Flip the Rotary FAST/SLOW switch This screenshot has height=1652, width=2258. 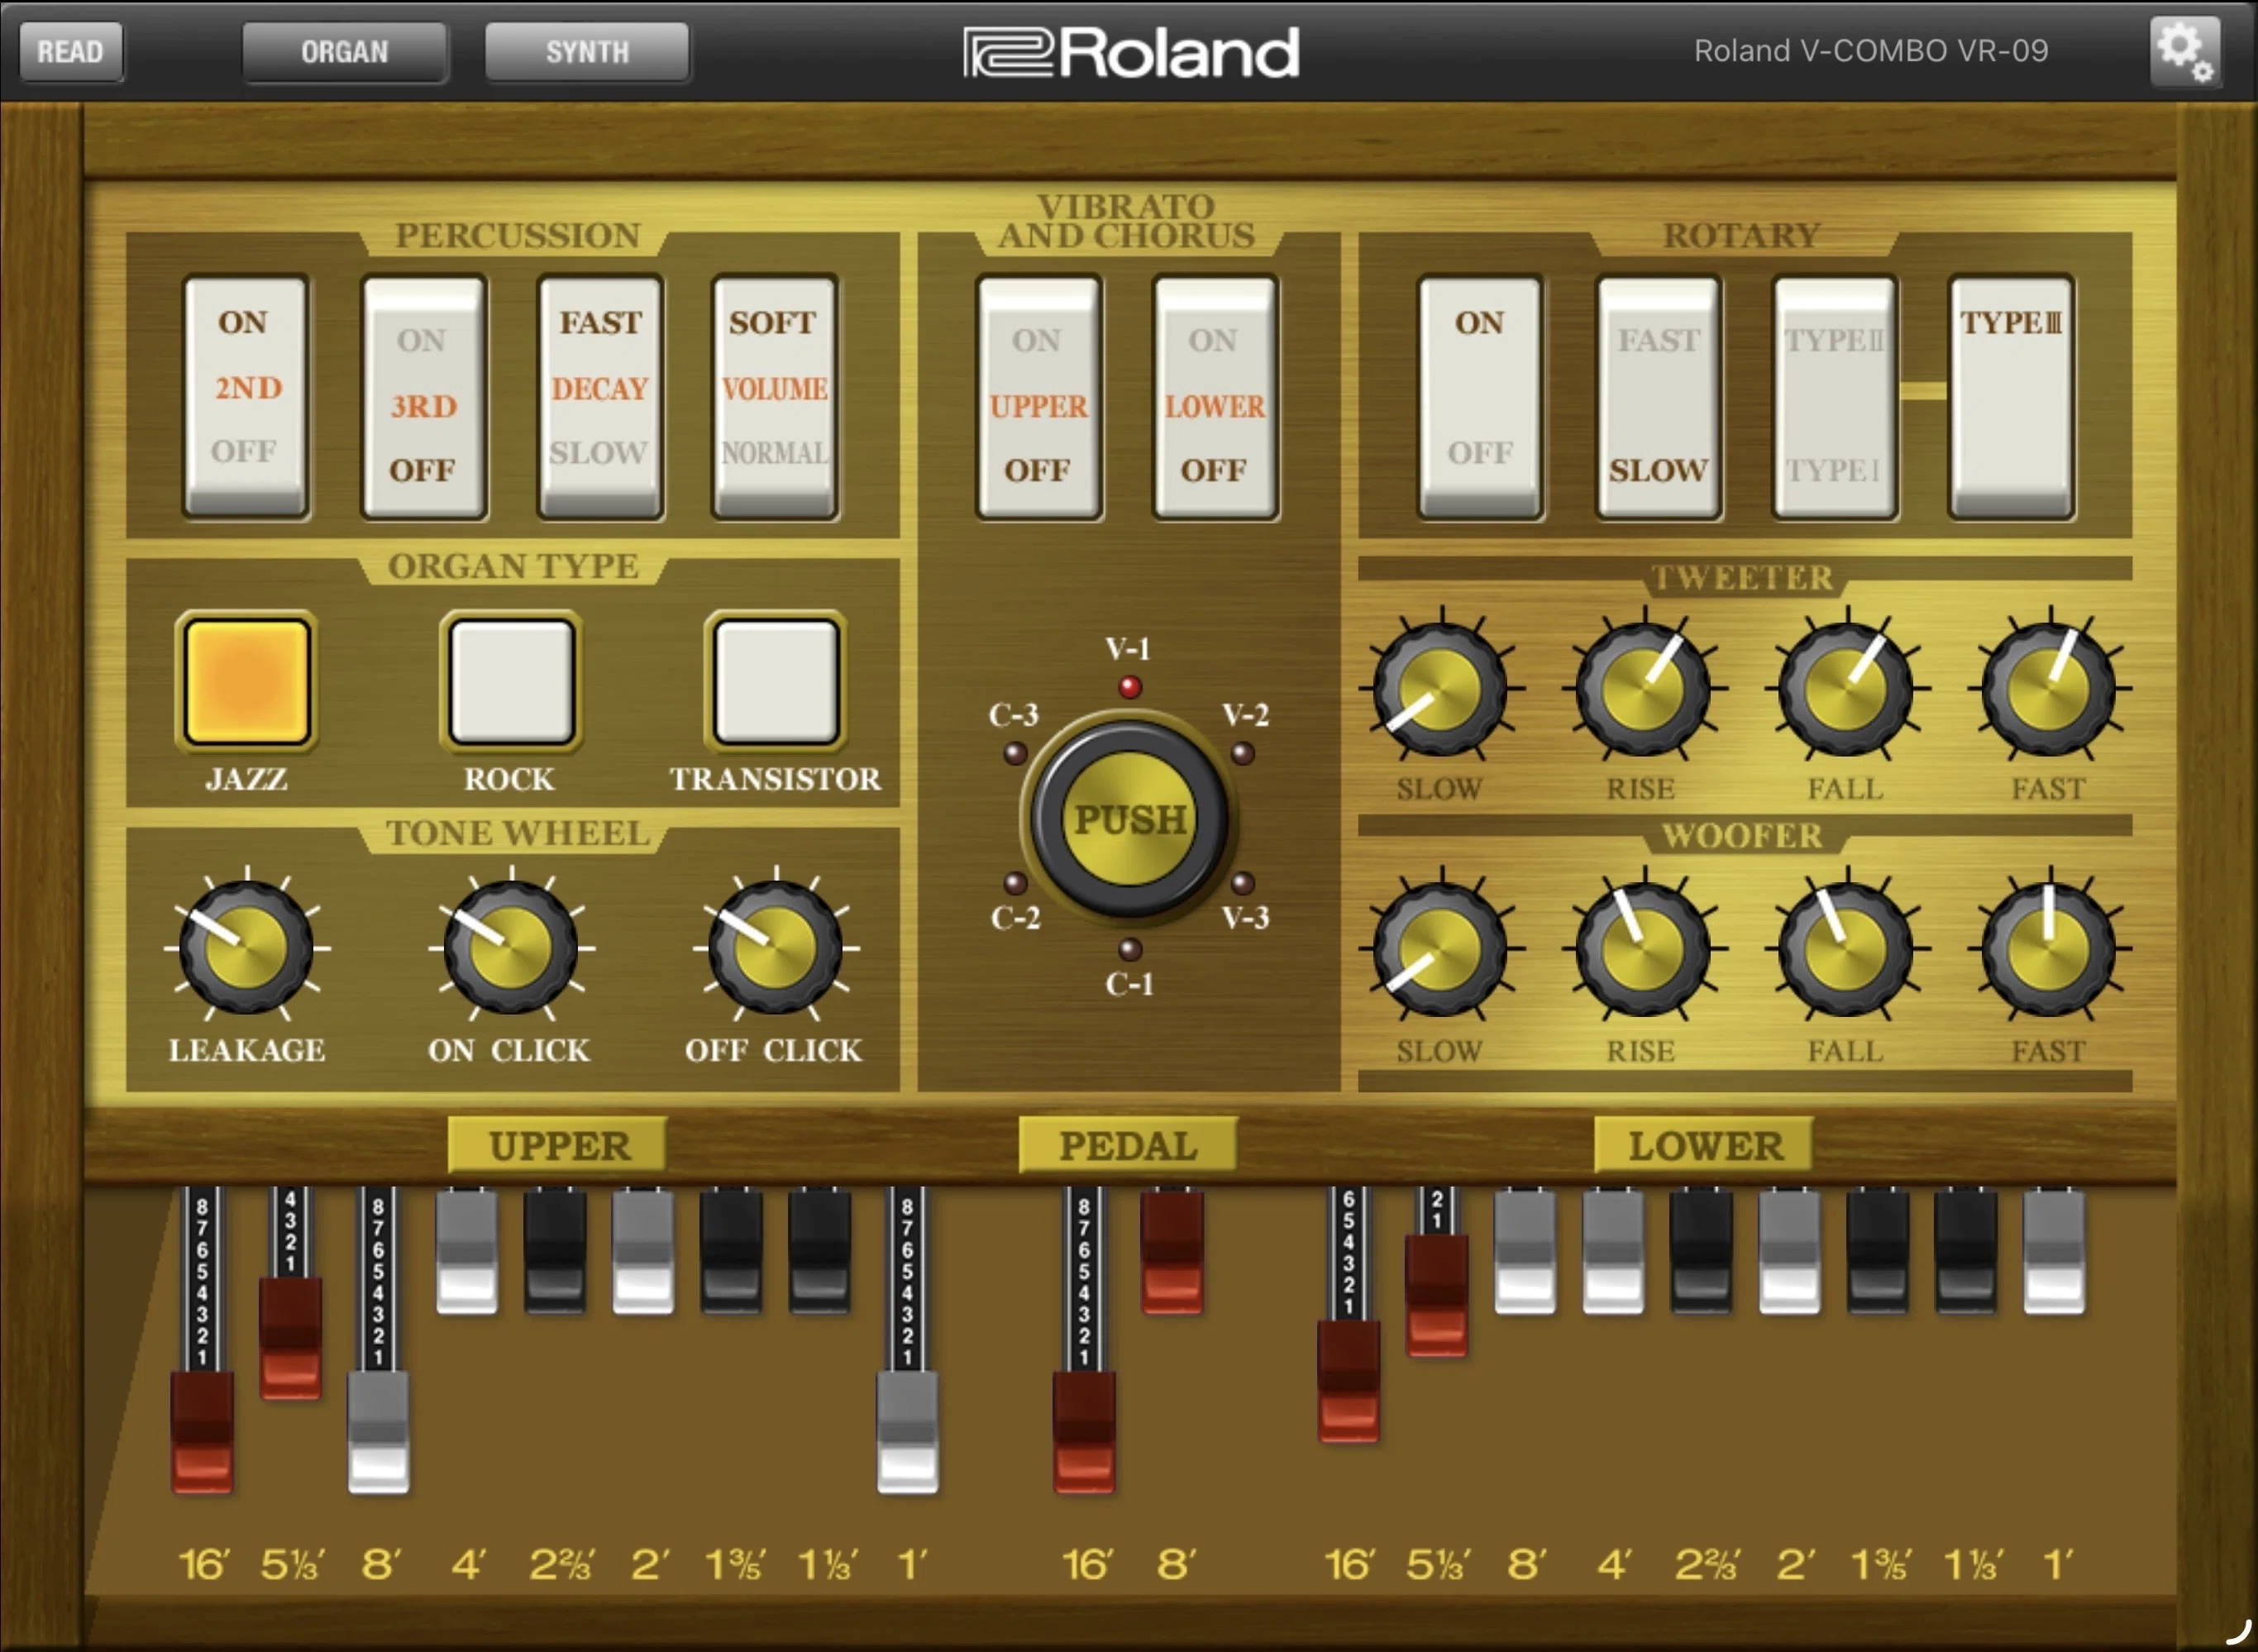[x=1658, y=397]
